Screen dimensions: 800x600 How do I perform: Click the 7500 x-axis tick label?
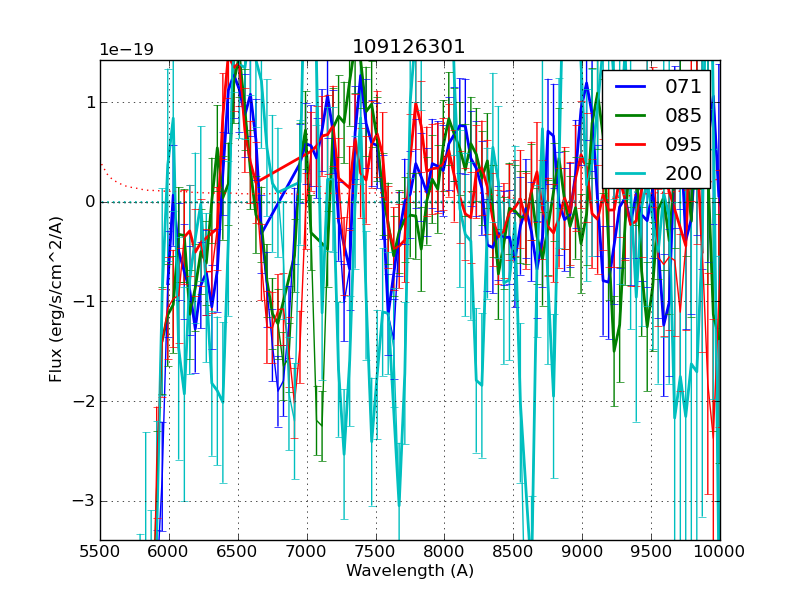coord(375,550)
